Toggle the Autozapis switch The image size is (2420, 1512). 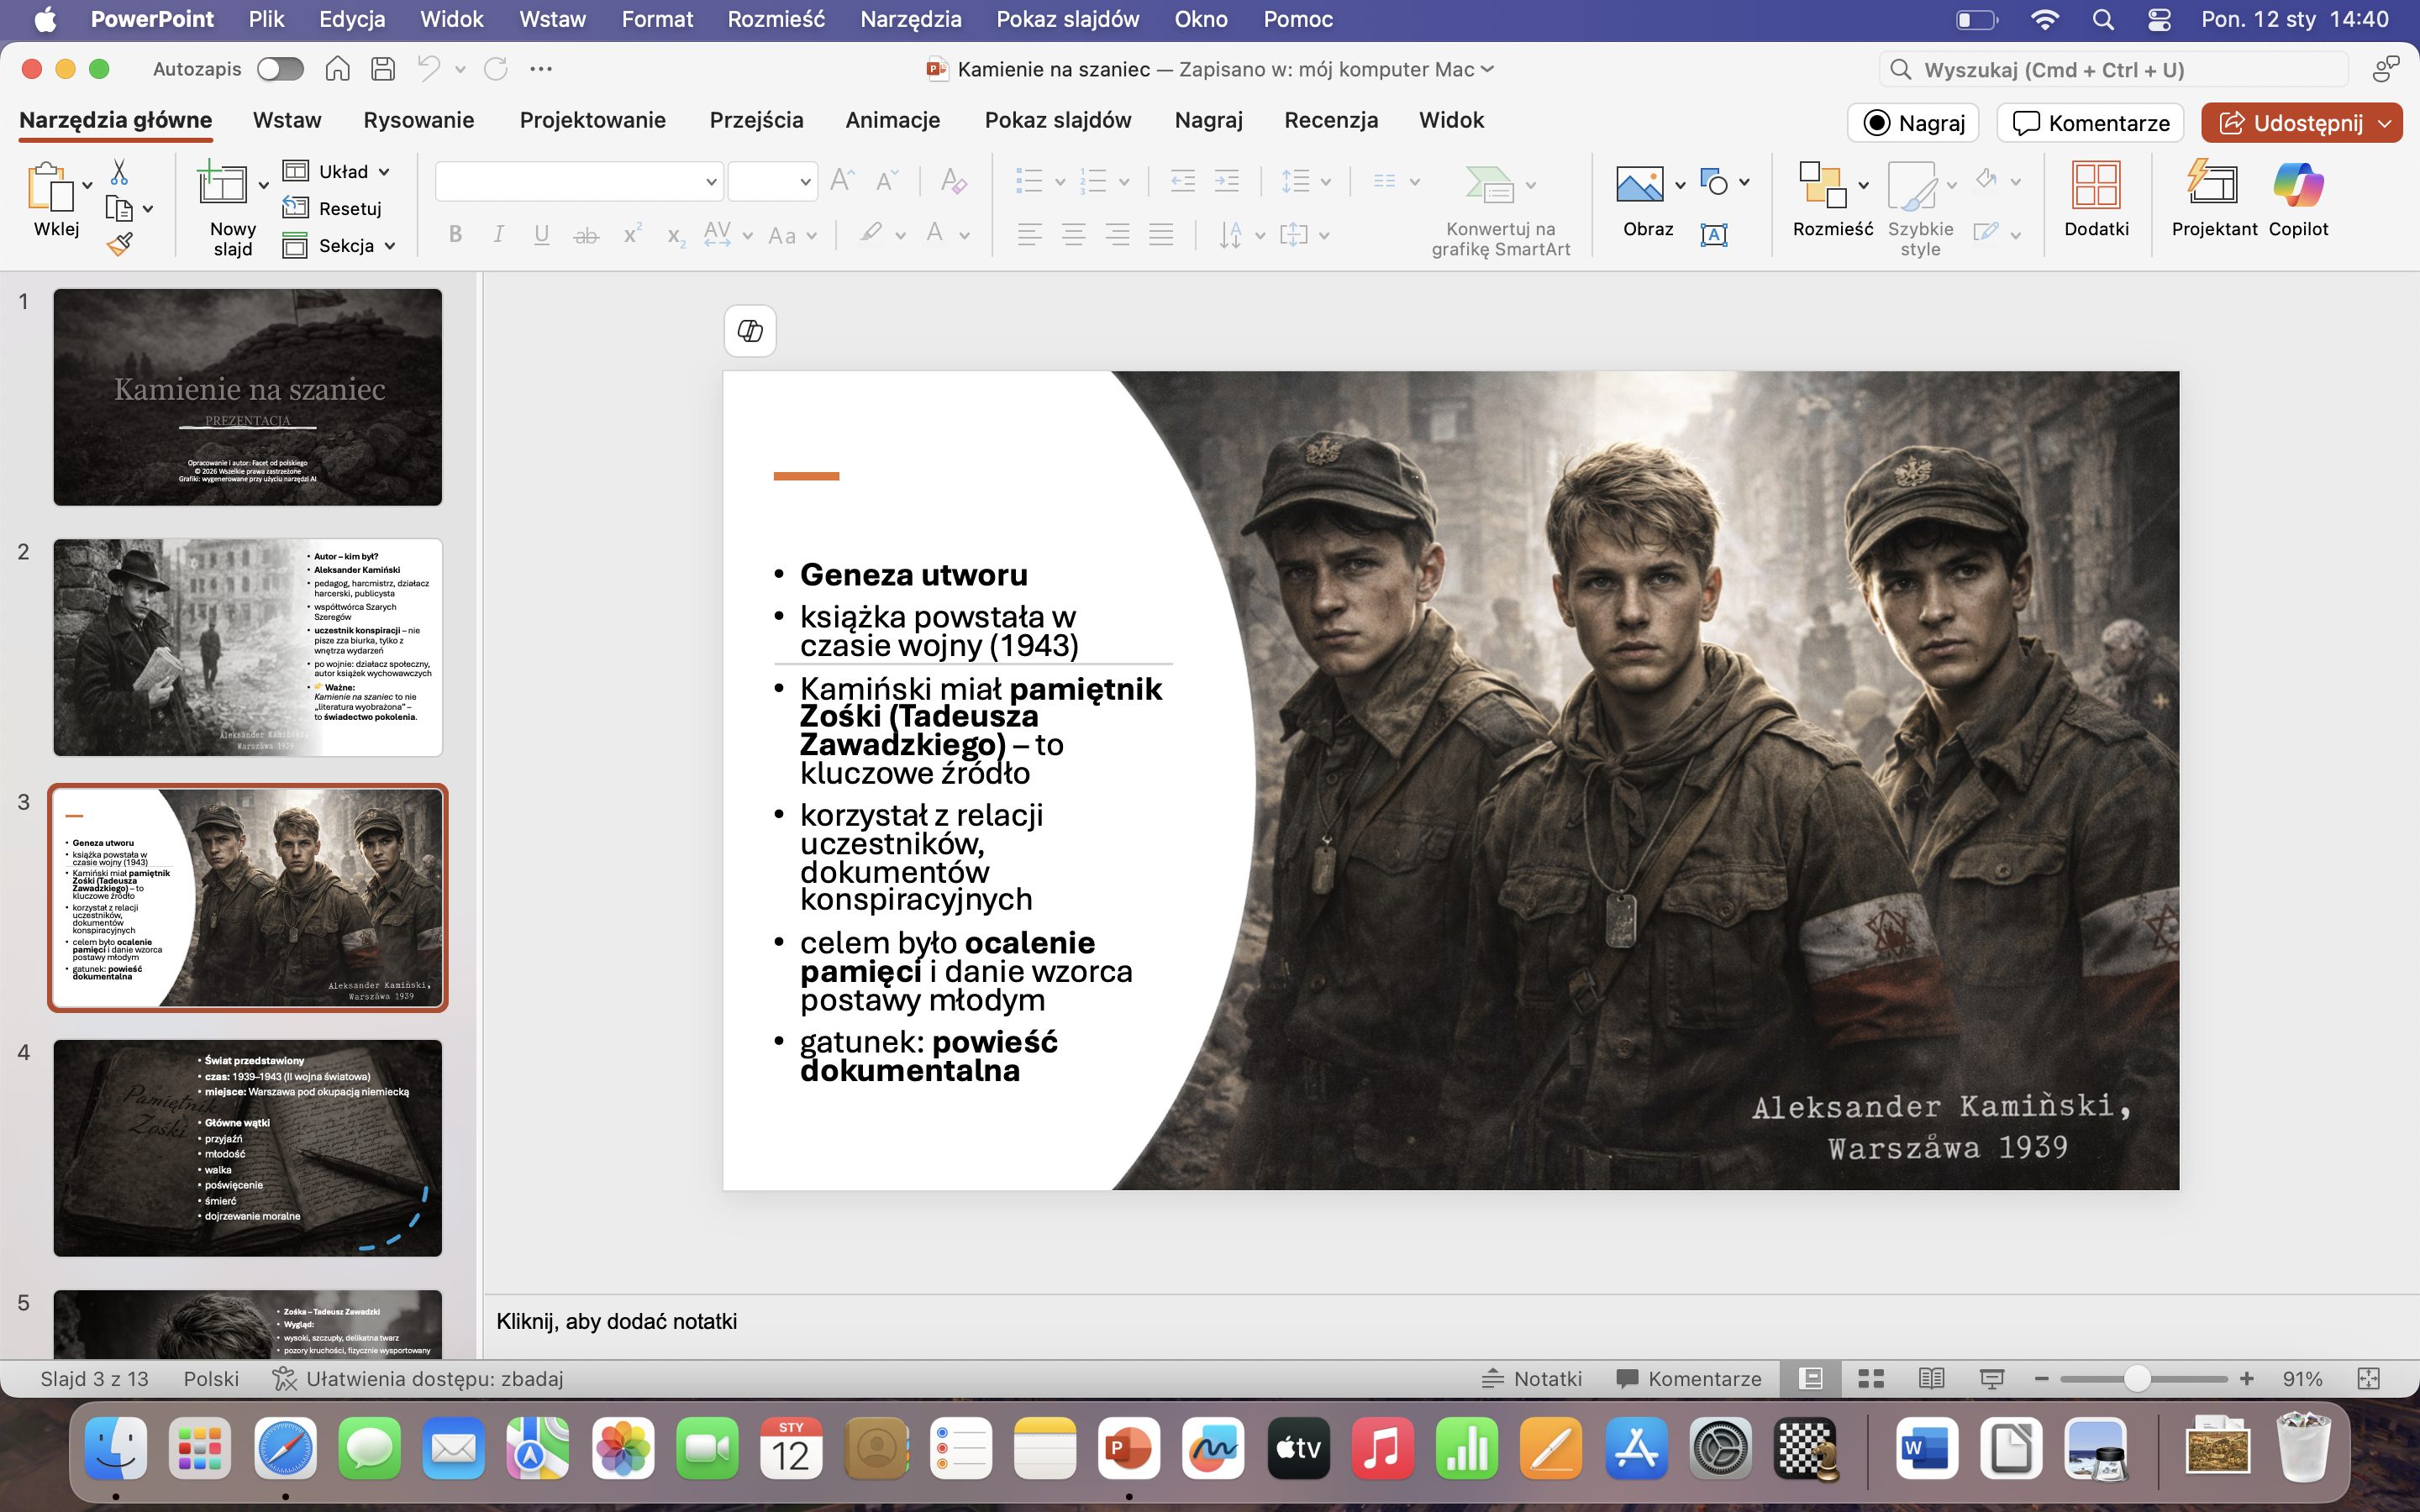(280, 69)
